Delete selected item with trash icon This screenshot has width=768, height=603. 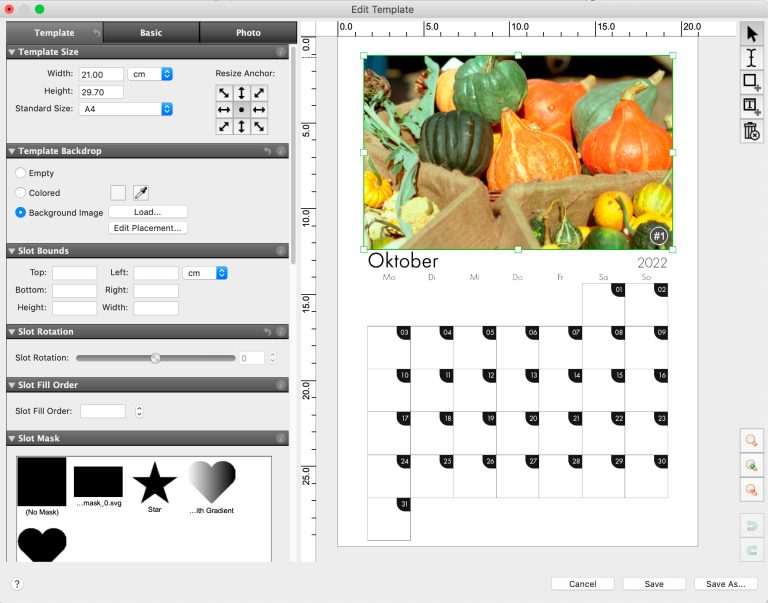(x=751, y=131)
